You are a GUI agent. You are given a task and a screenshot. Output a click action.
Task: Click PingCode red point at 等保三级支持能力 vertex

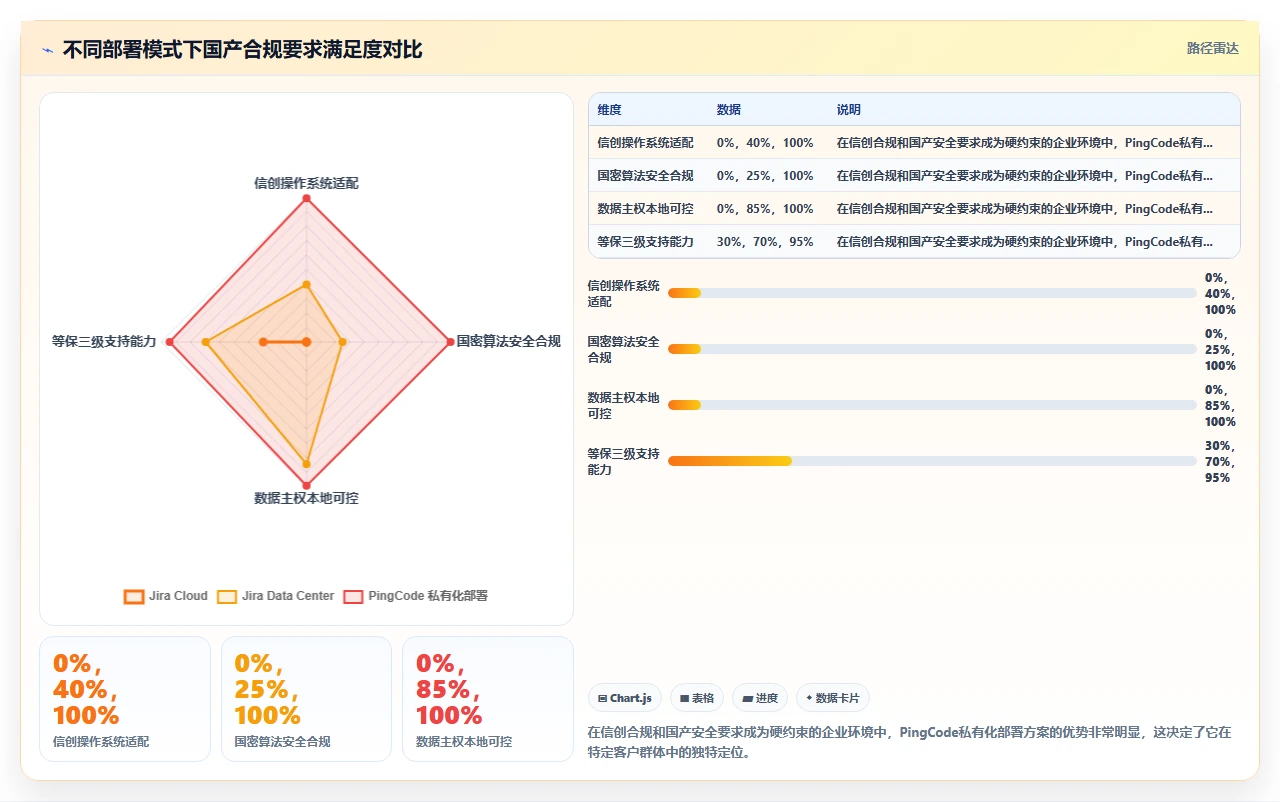tap(170, 342)
